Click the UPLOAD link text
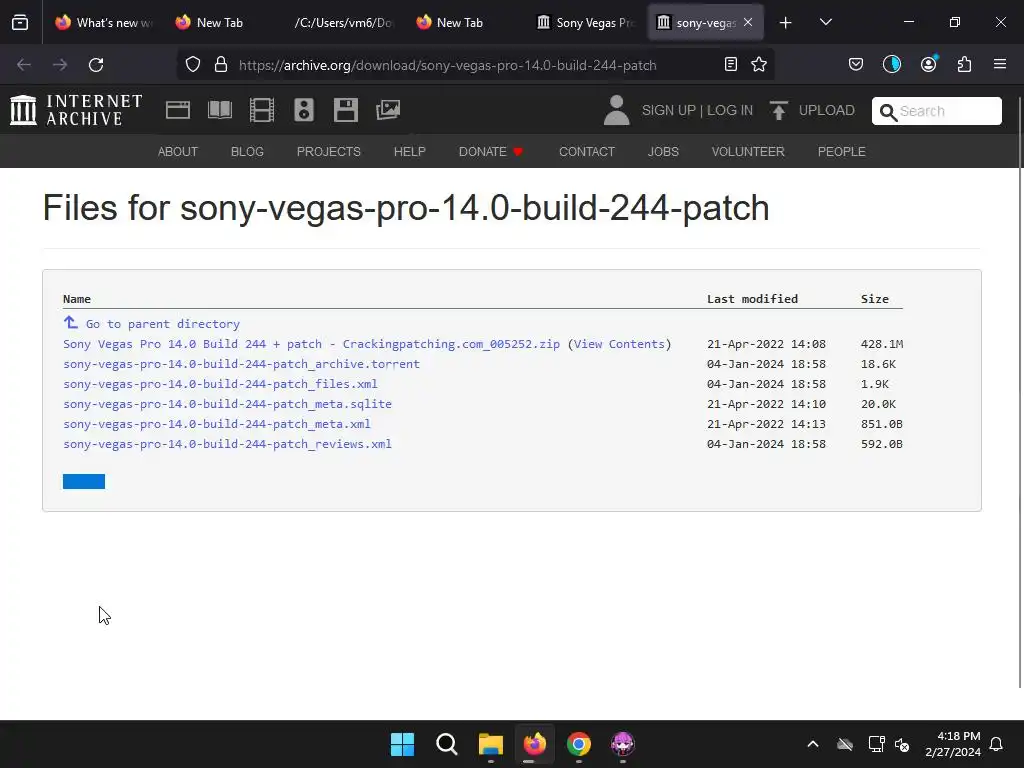 coord(826,110)
